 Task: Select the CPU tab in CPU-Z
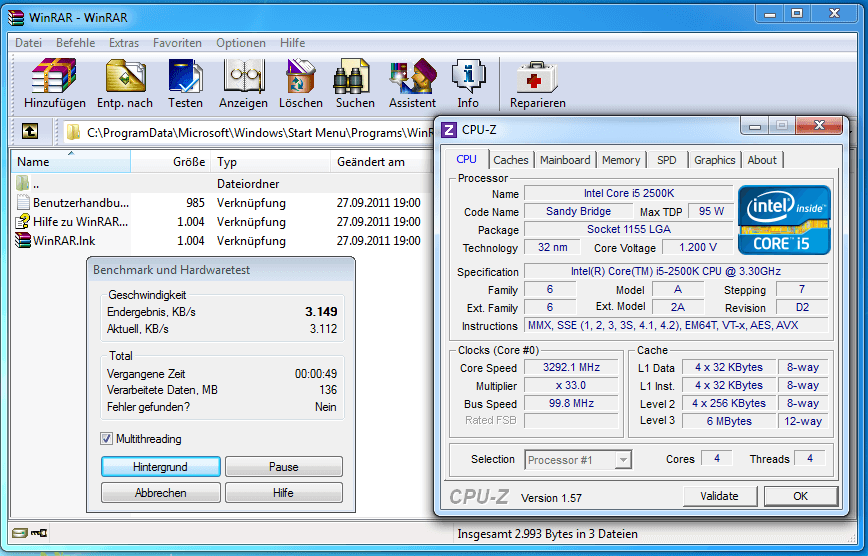pos(467,159)
